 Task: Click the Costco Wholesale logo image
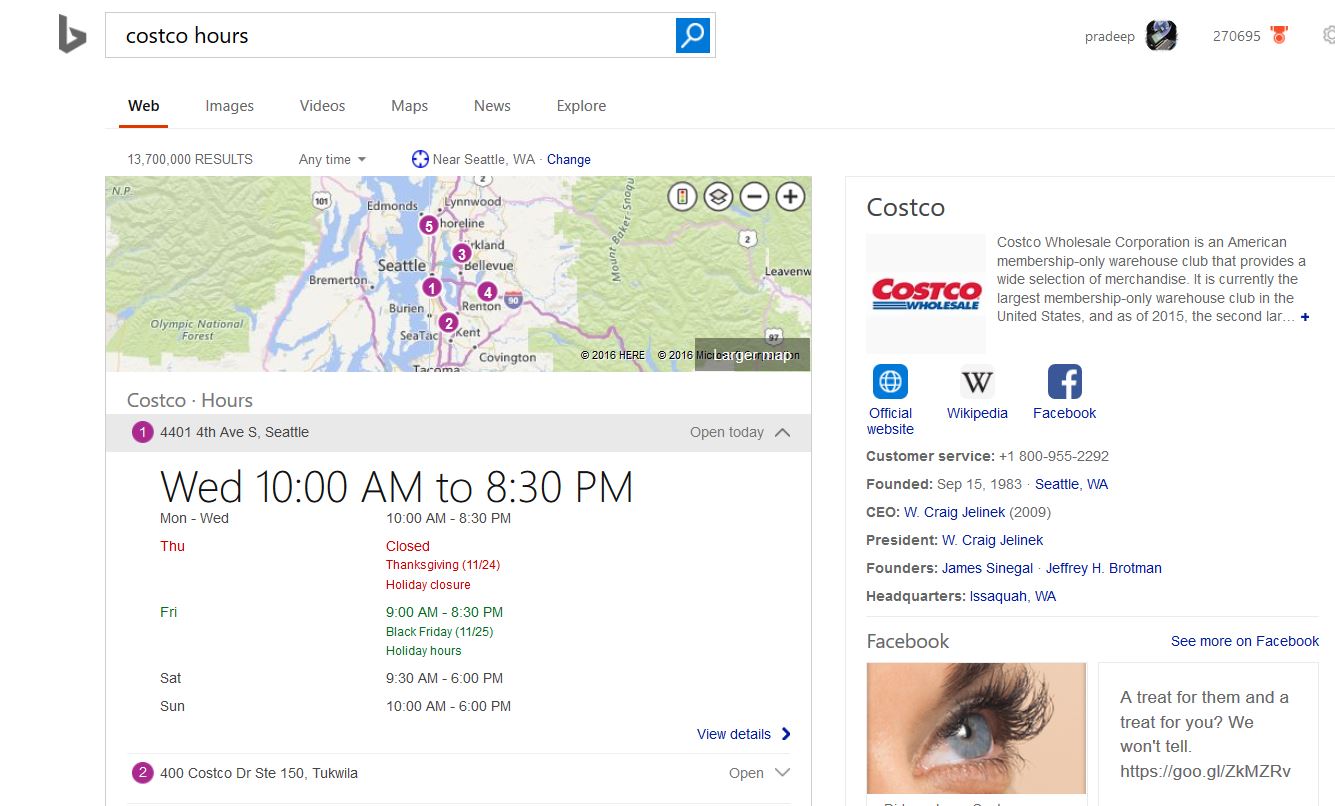click(926, 294)
